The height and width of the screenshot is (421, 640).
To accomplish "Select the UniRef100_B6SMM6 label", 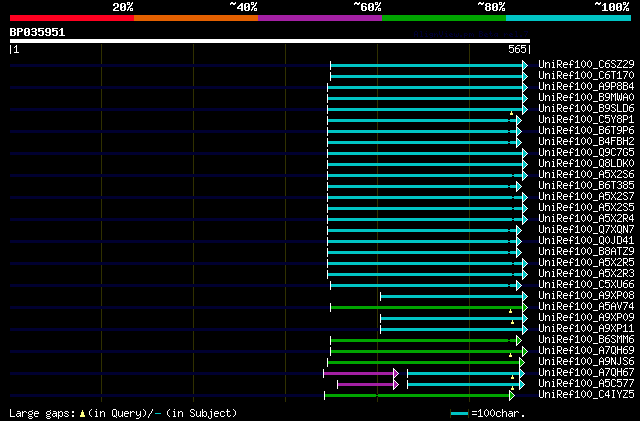I will (586, 340).
